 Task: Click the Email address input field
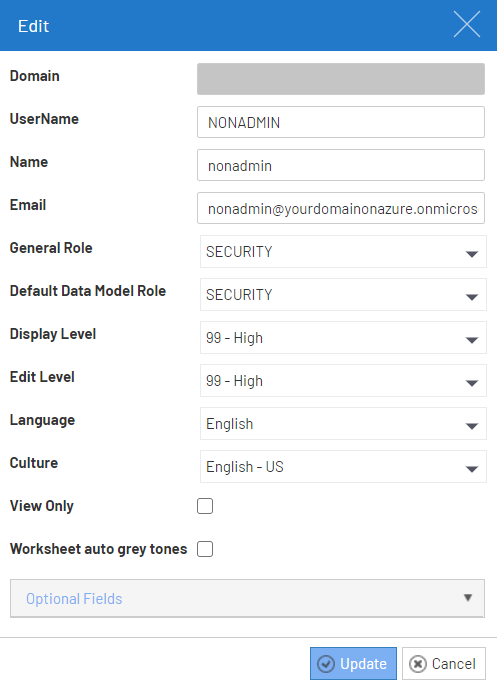(x=341, y=208)
